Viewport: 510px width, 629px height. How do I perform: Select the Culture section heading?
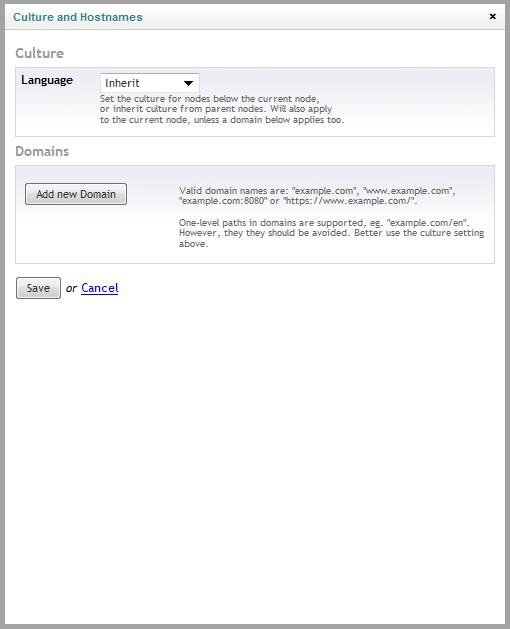pos(39,53)
